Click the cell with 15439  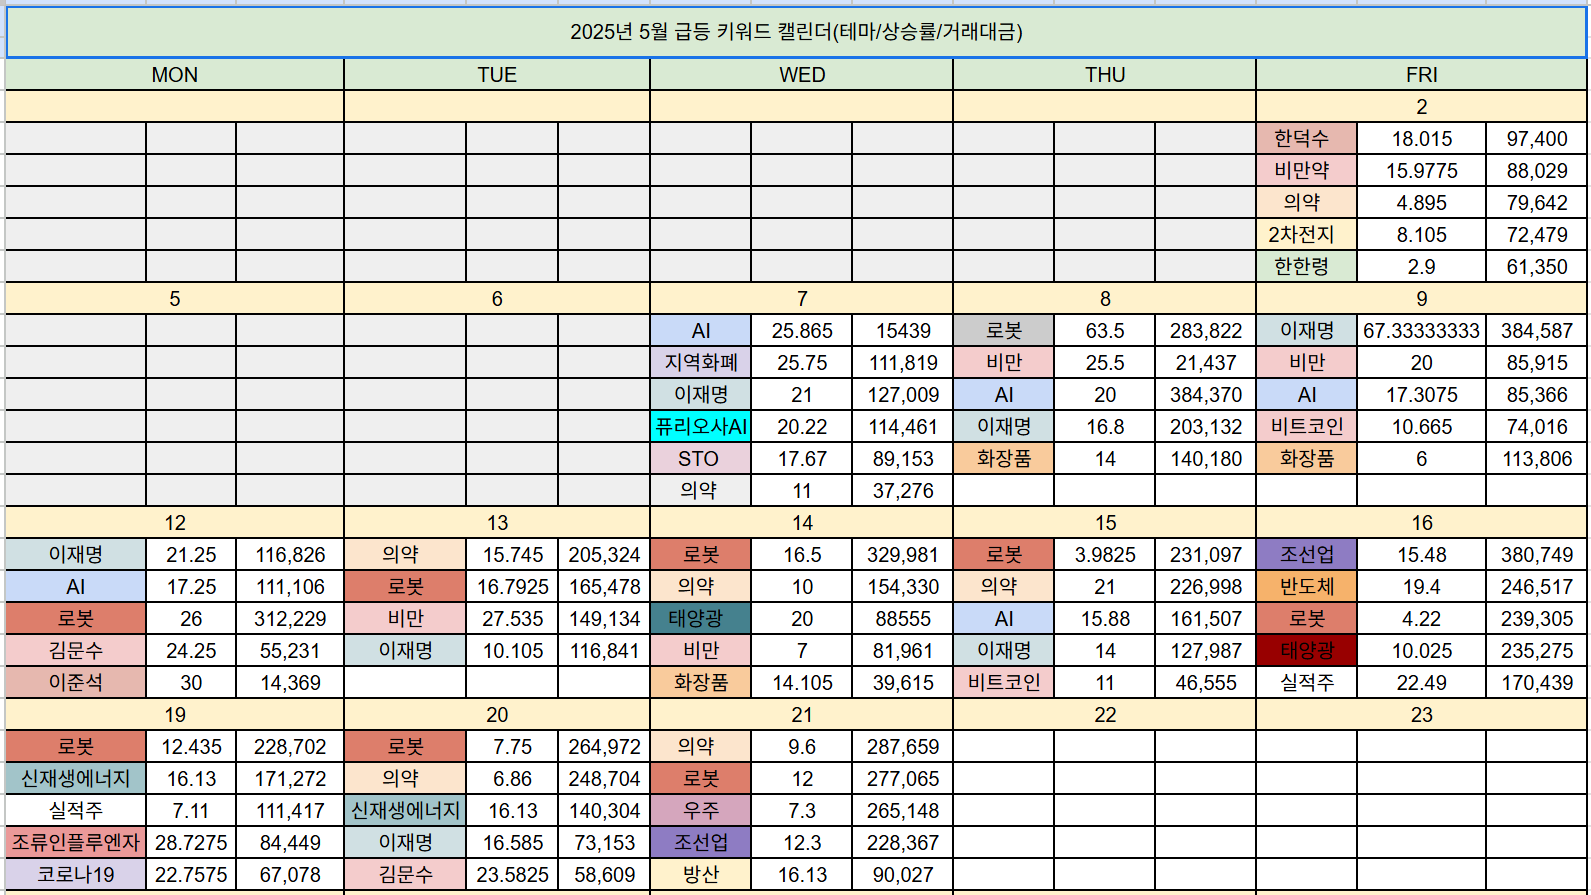[903, 331]
